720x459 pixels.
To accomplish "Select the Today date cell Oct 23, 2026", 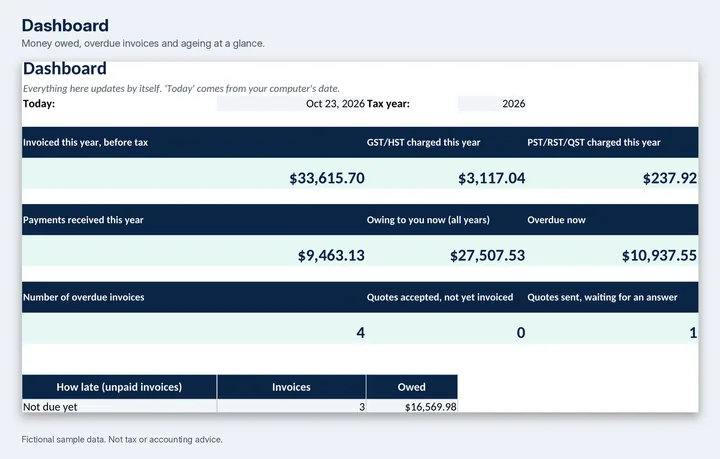I will (x=291, y=104).
